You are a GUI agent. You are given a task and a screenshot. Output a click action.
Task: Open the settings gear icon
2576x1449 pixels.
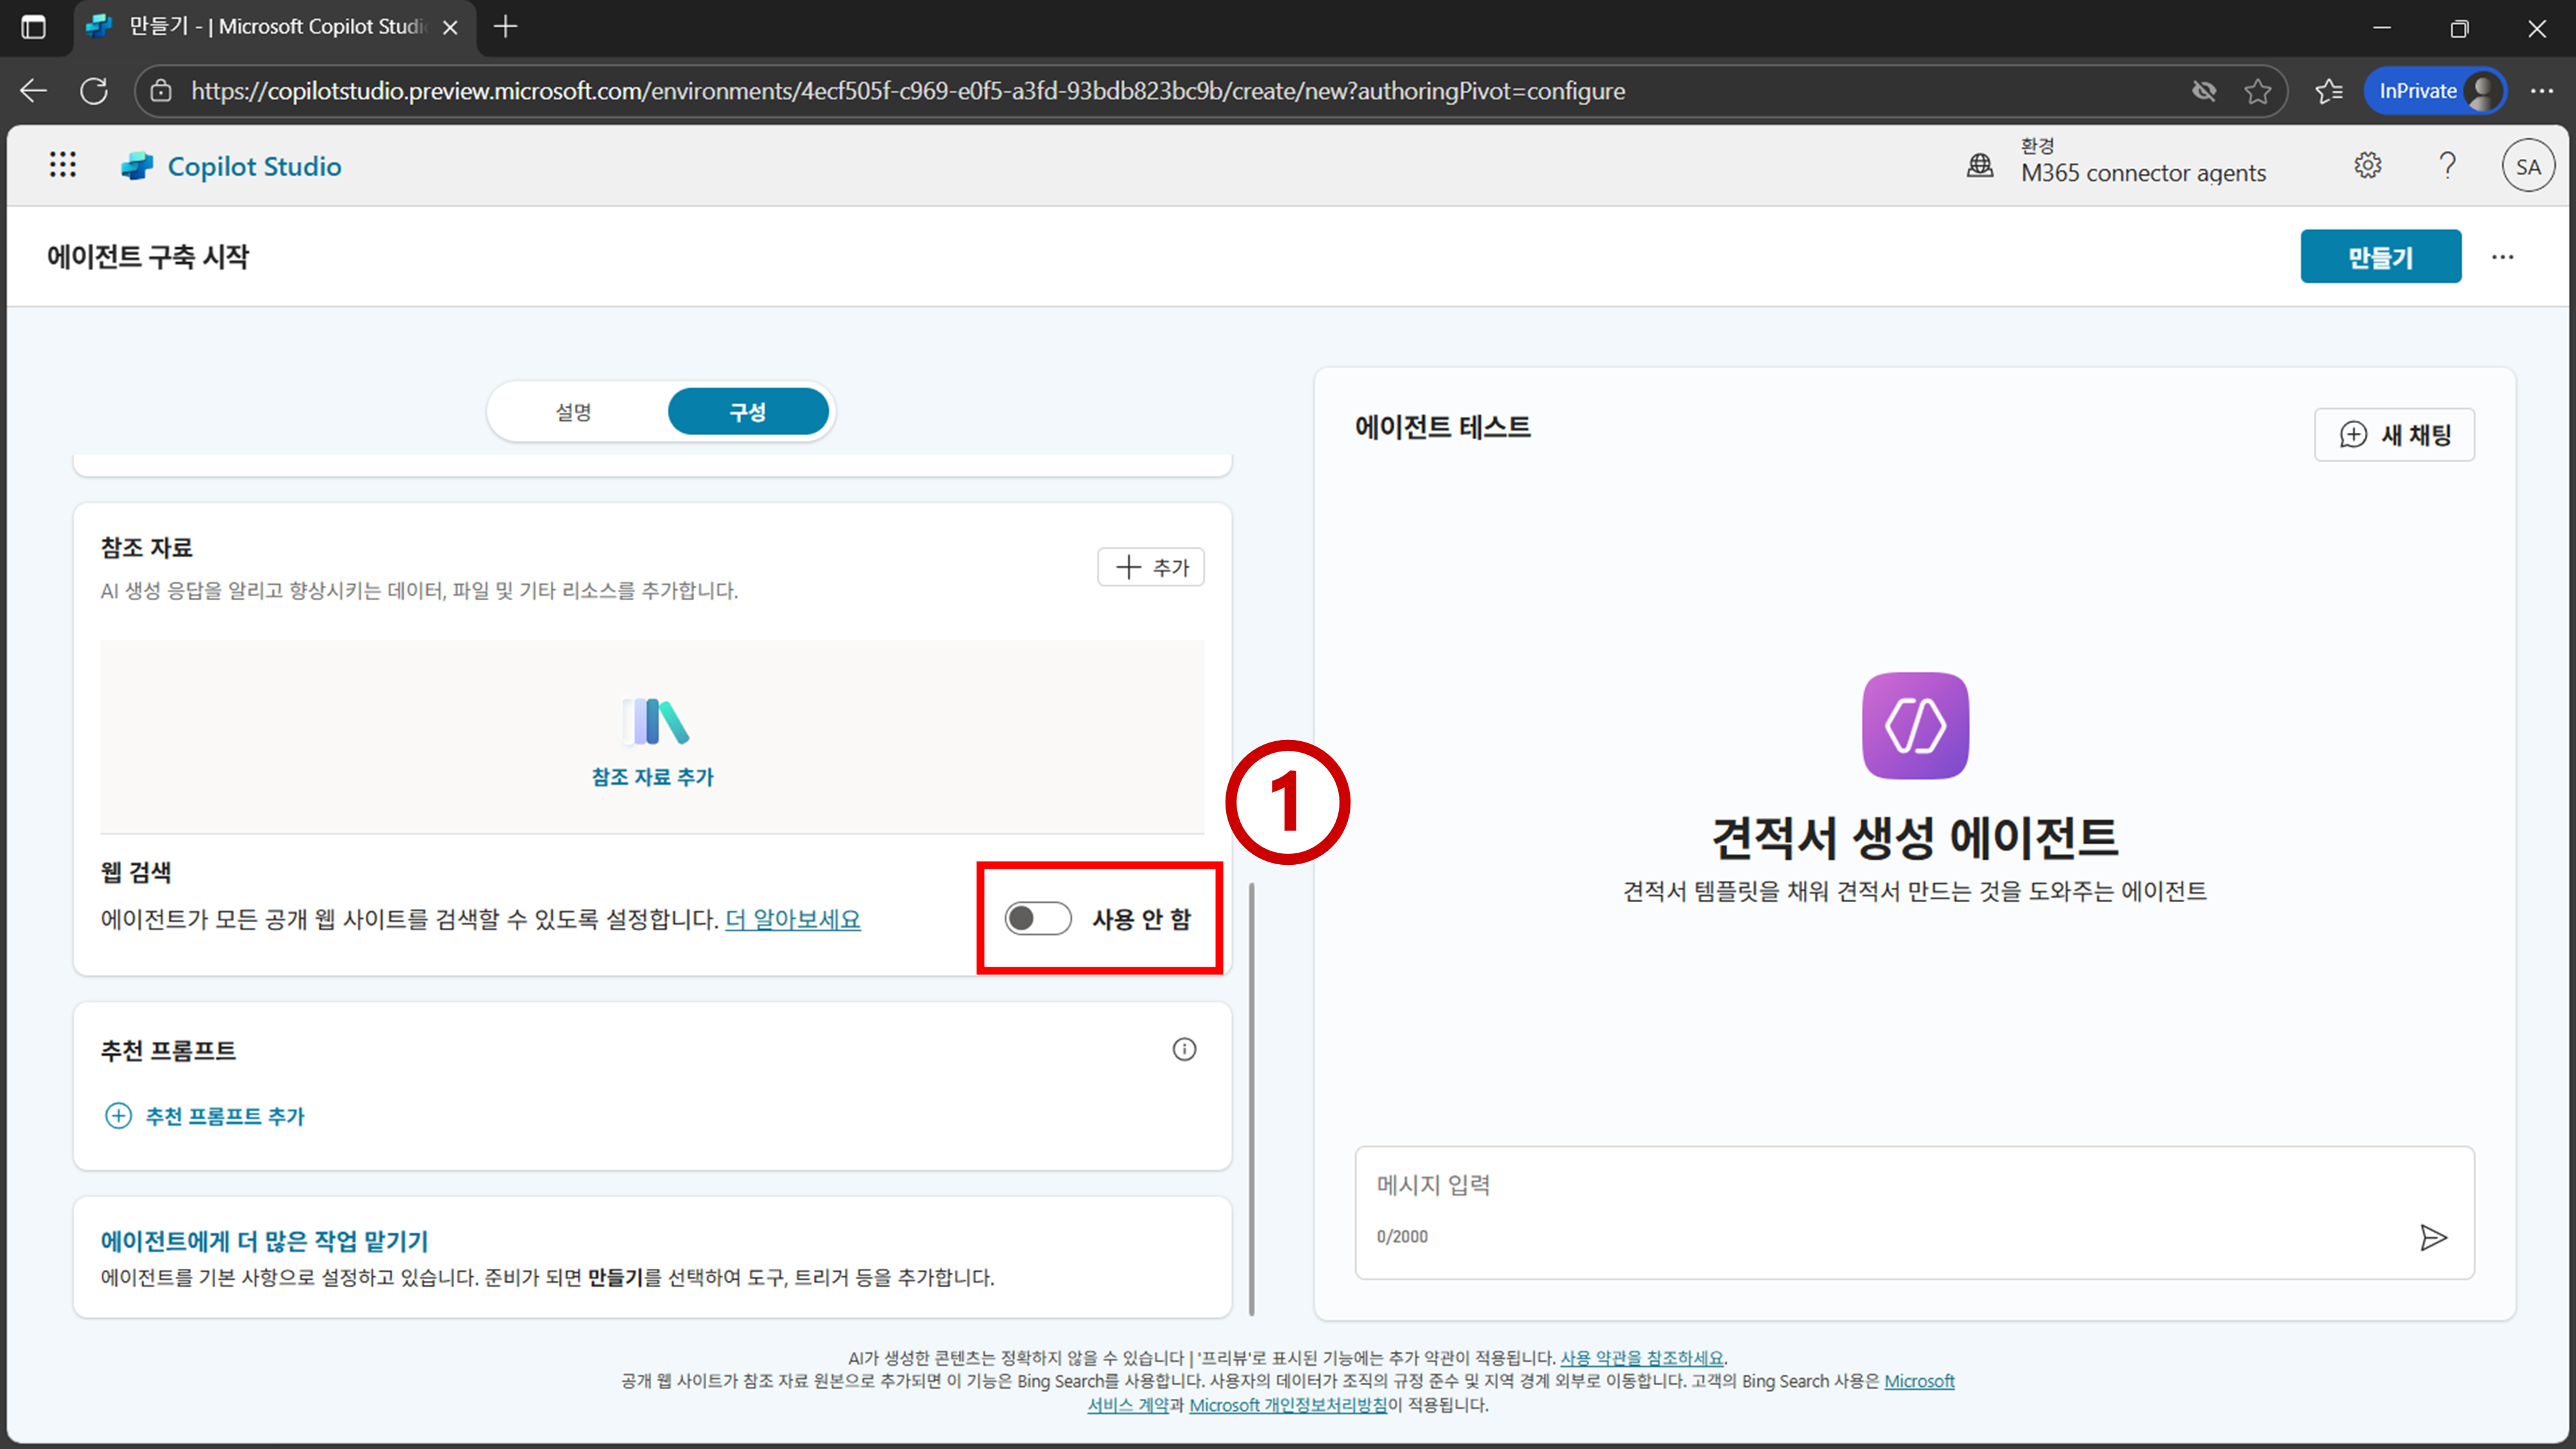(2367, 165)
